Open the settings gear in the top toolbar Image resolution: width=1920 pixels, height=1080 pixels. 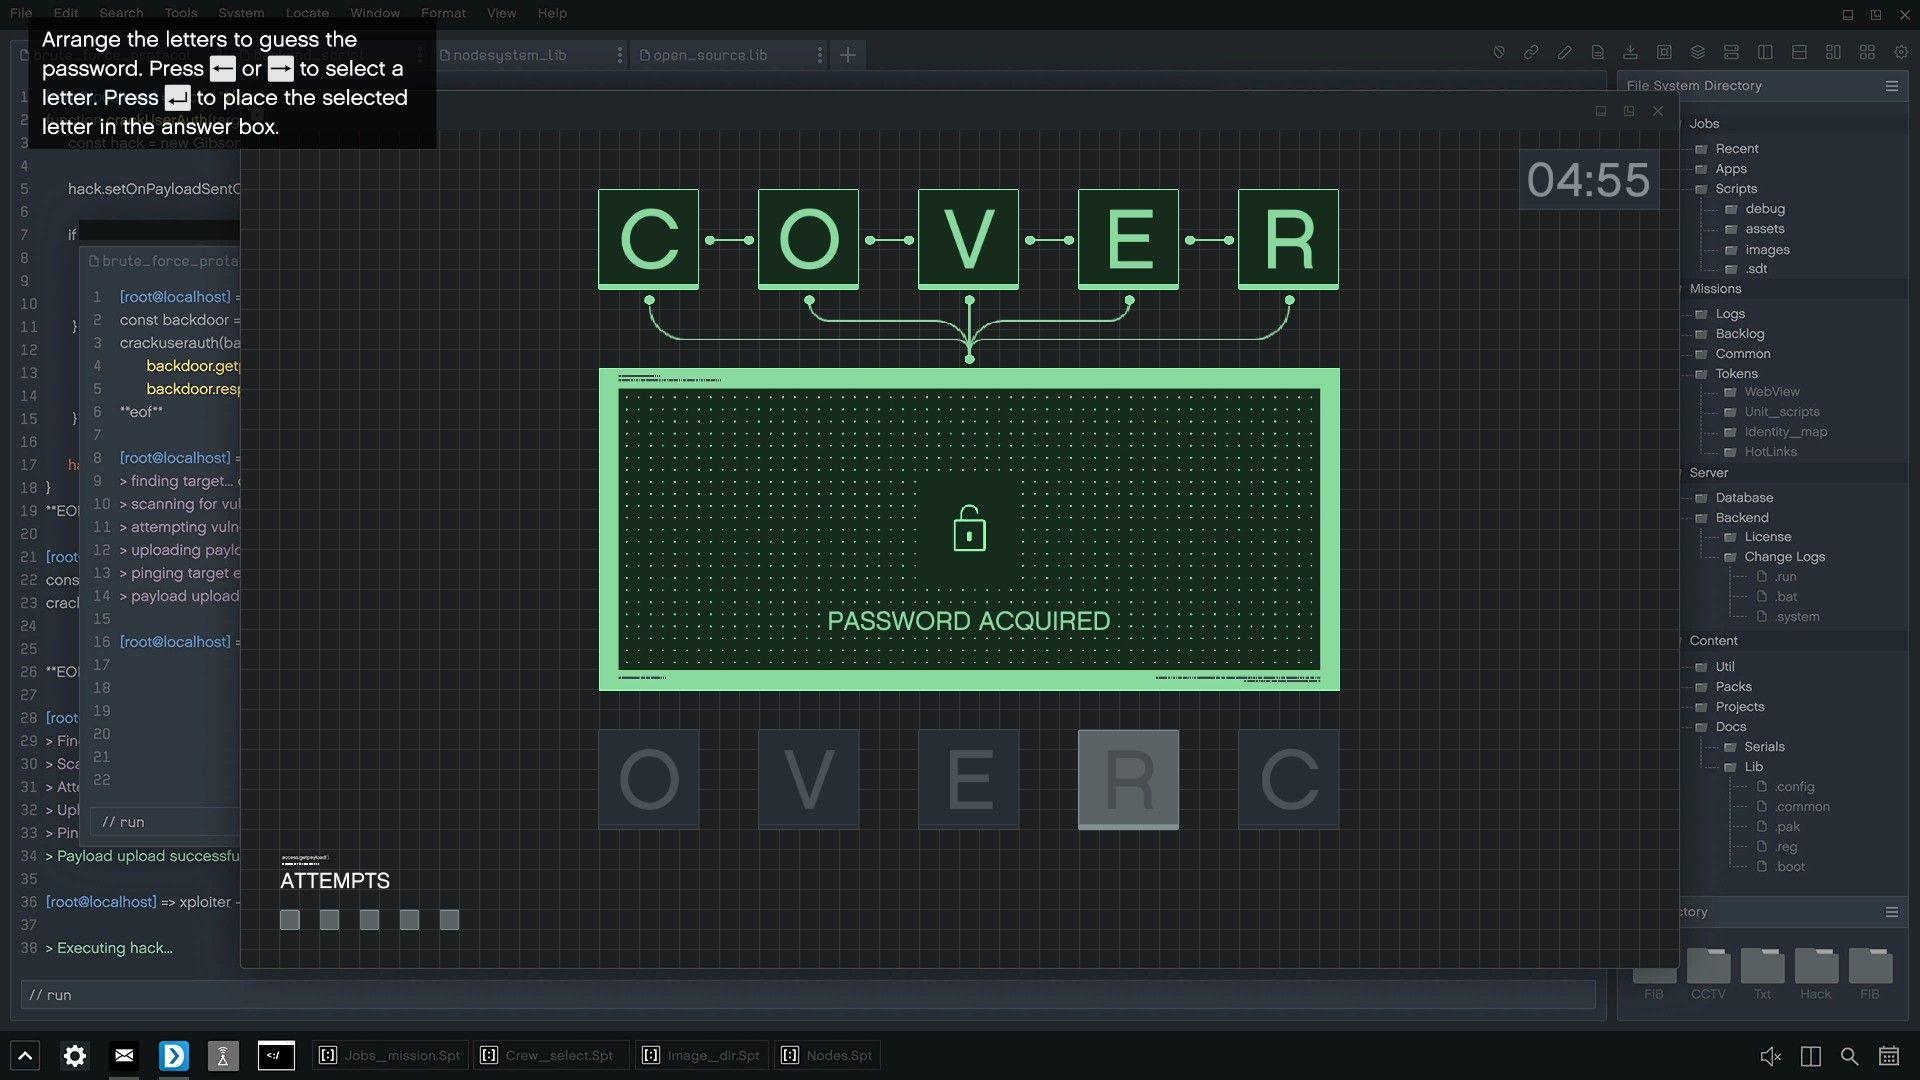1901,53
